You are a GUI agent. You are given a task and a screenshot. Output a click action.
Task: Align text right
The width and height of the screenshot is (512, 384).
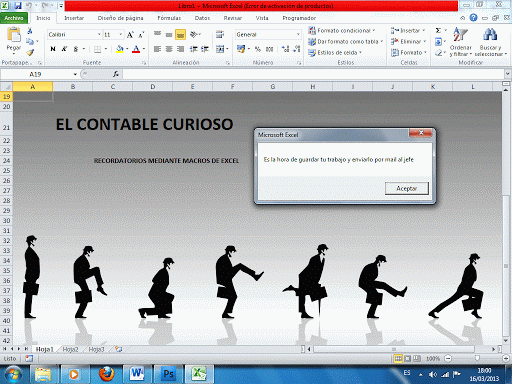180,49
